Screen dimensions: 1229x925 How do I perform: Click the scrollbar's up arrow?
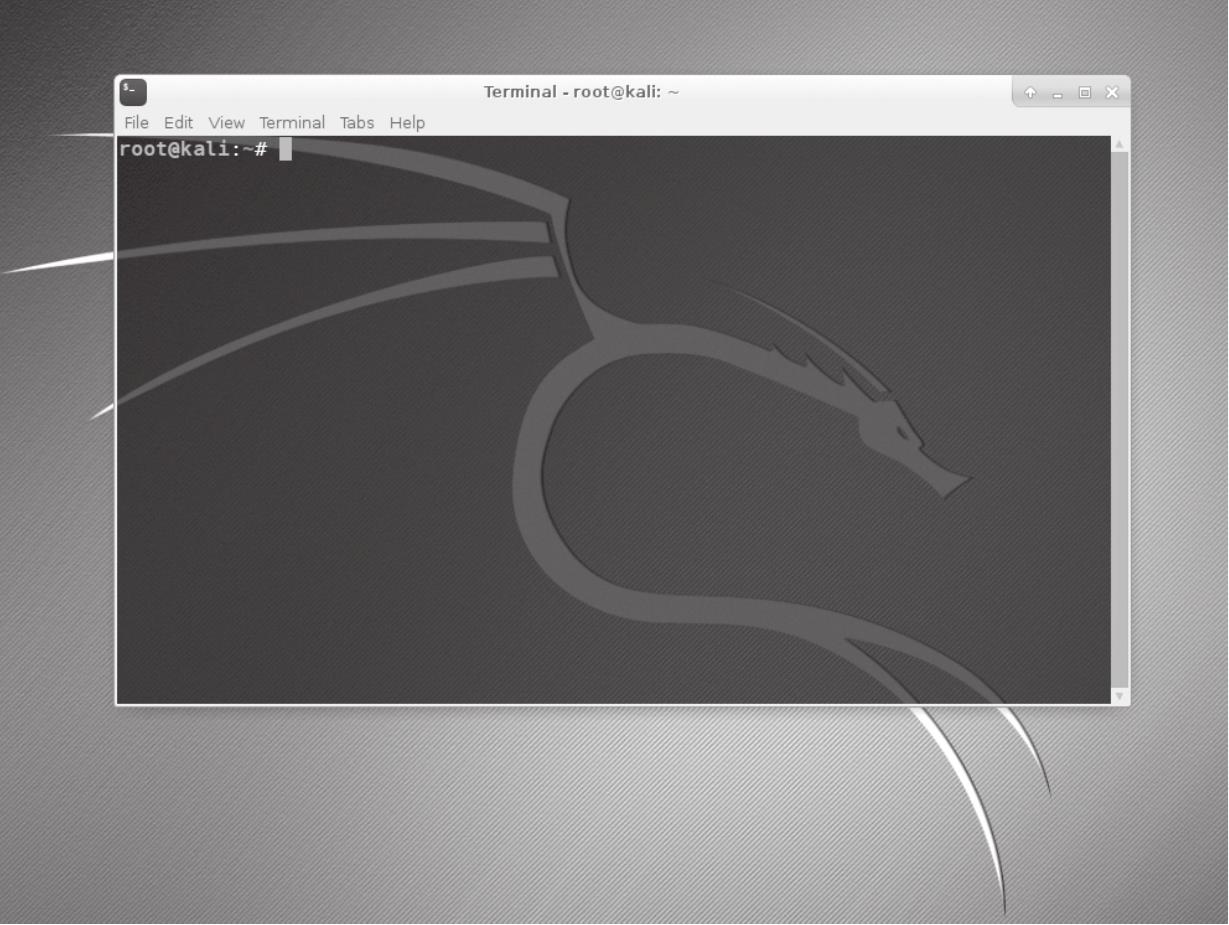pyautogui.click(x=1119, y=145)
